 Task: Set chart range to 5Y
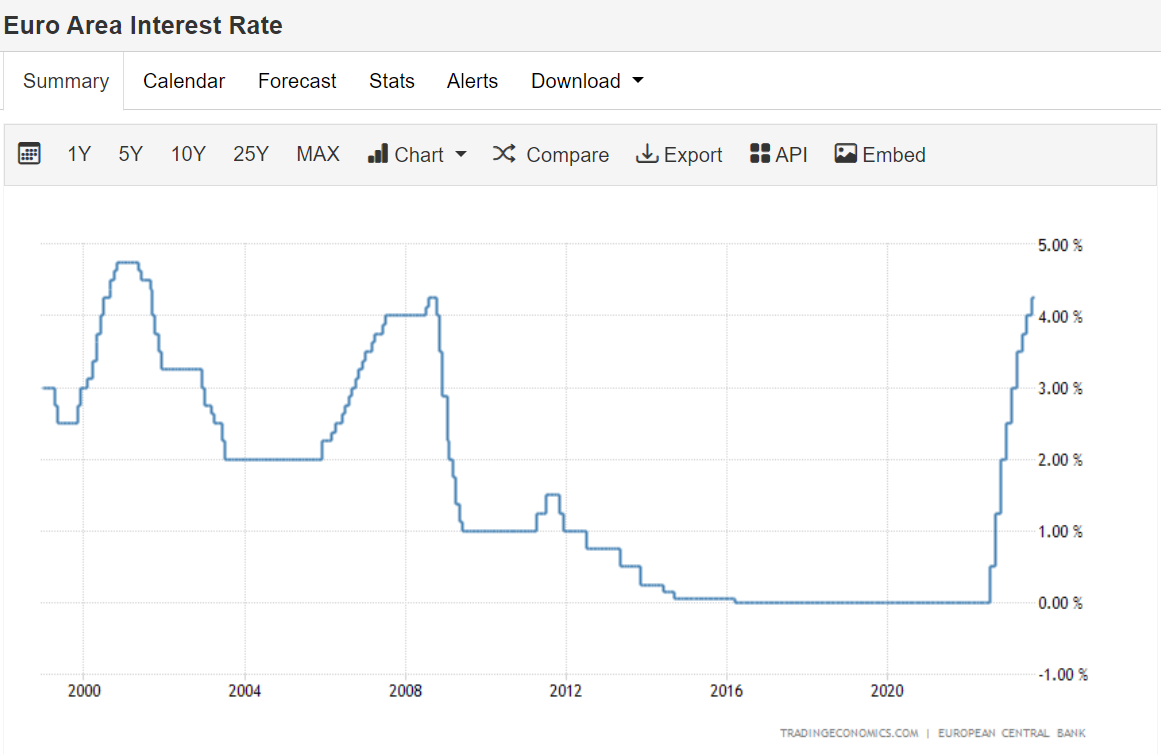tap(131, 154)
